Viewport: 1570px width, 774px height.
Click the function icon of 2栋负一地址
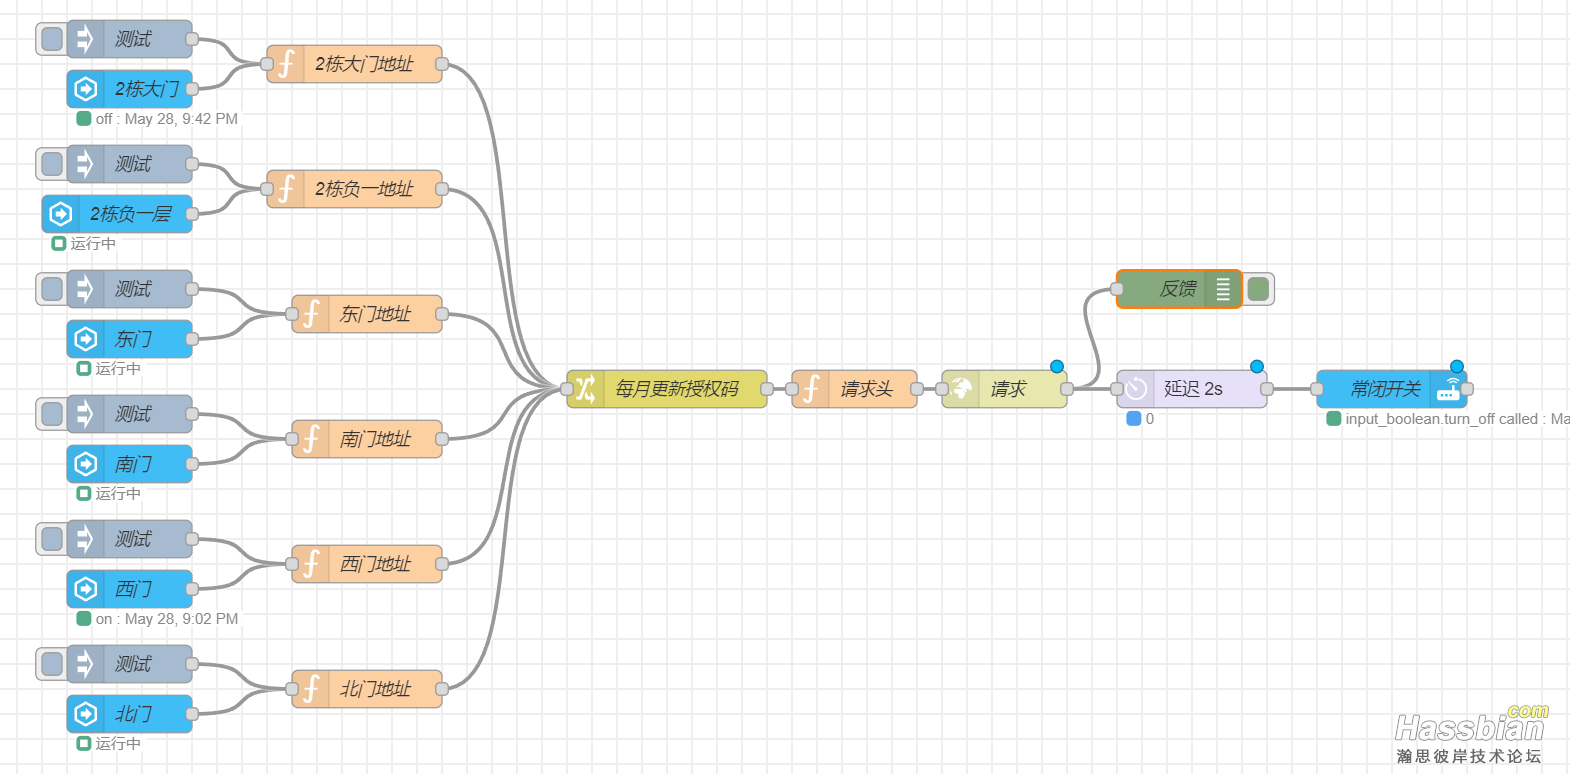286,189
